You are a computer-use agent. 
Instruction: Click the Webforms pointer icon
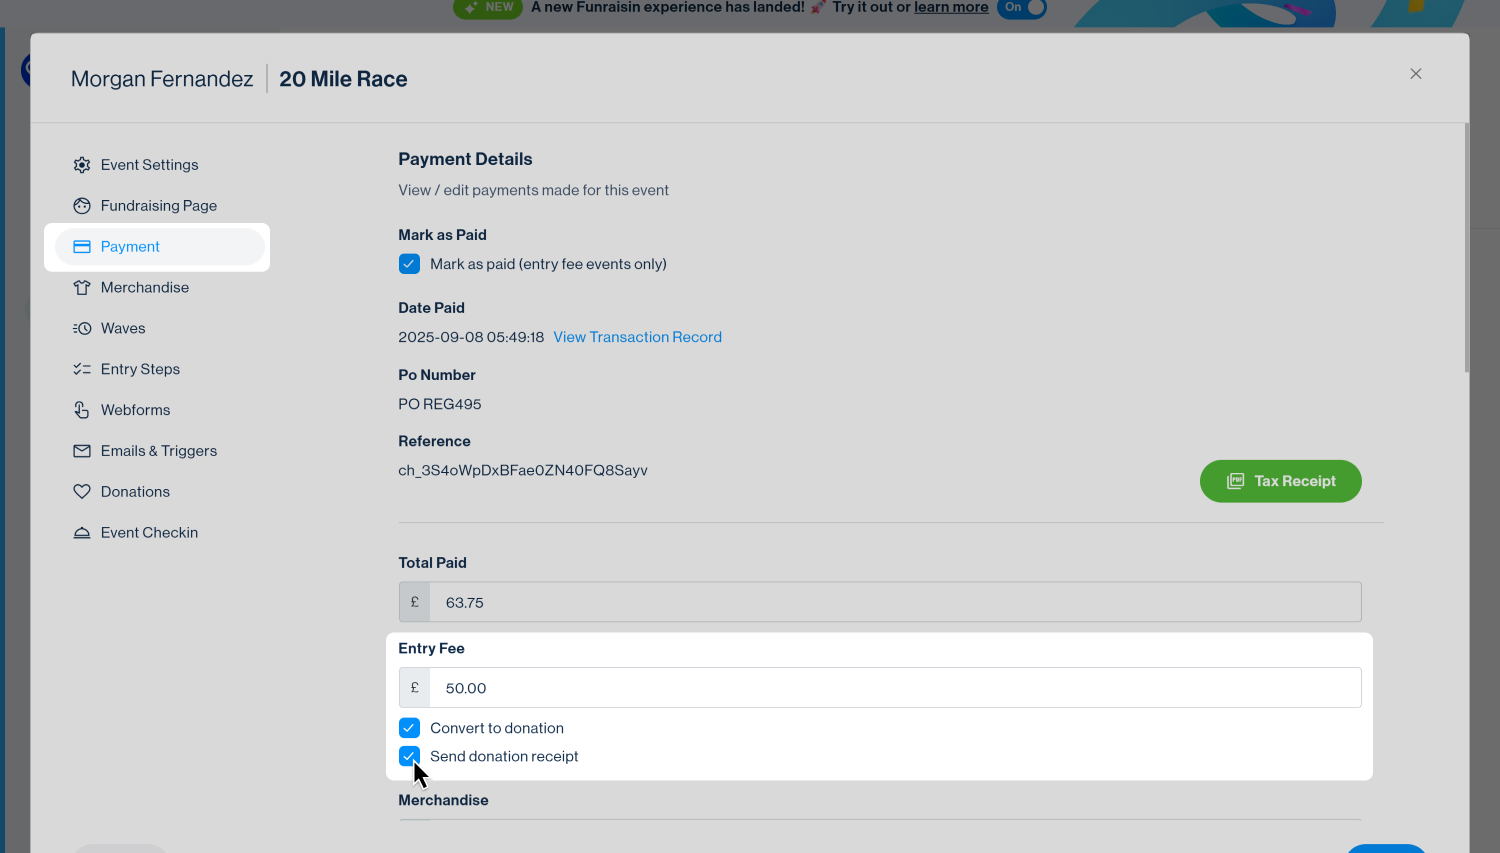(82, 411)
